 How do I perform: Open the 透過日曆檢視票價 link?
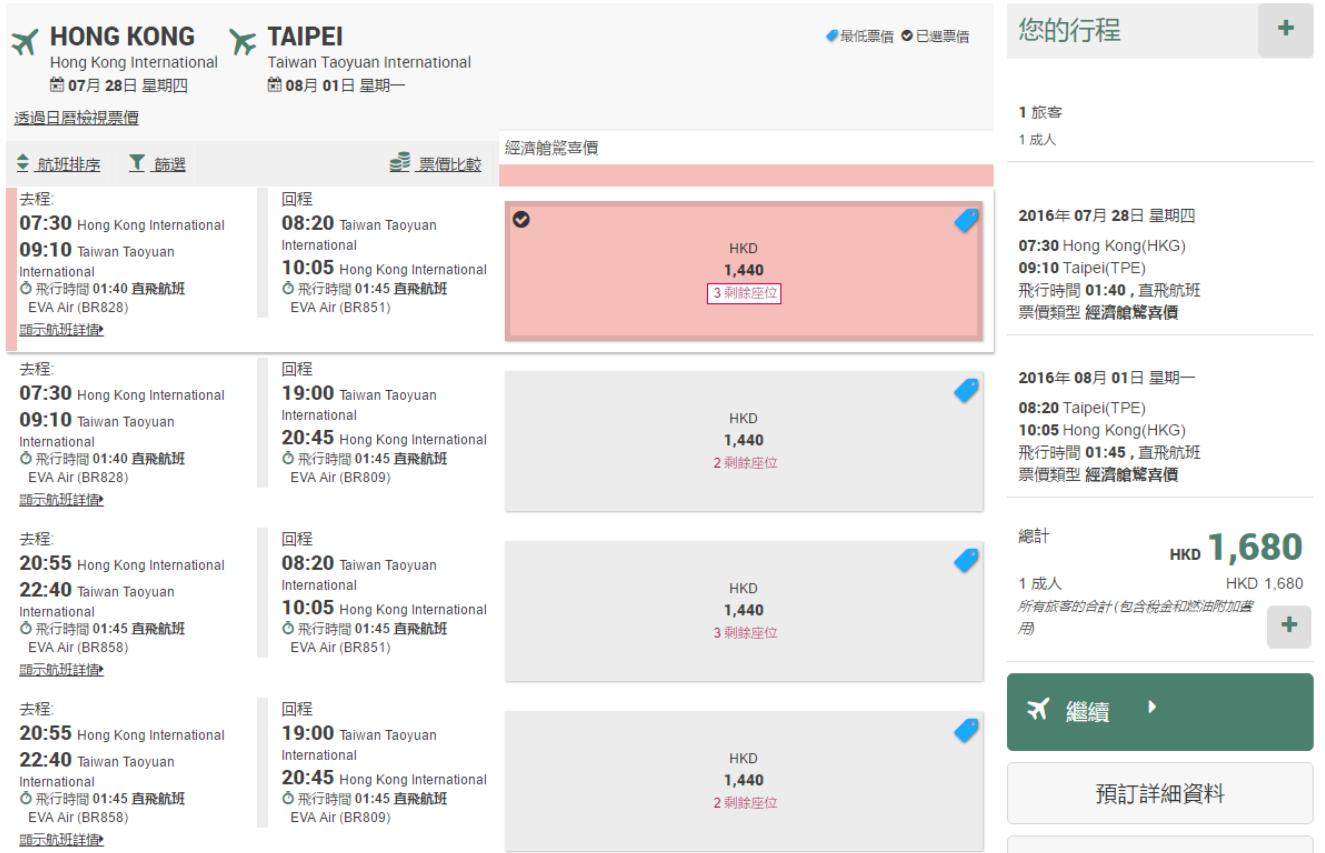(x=76, y=118)
